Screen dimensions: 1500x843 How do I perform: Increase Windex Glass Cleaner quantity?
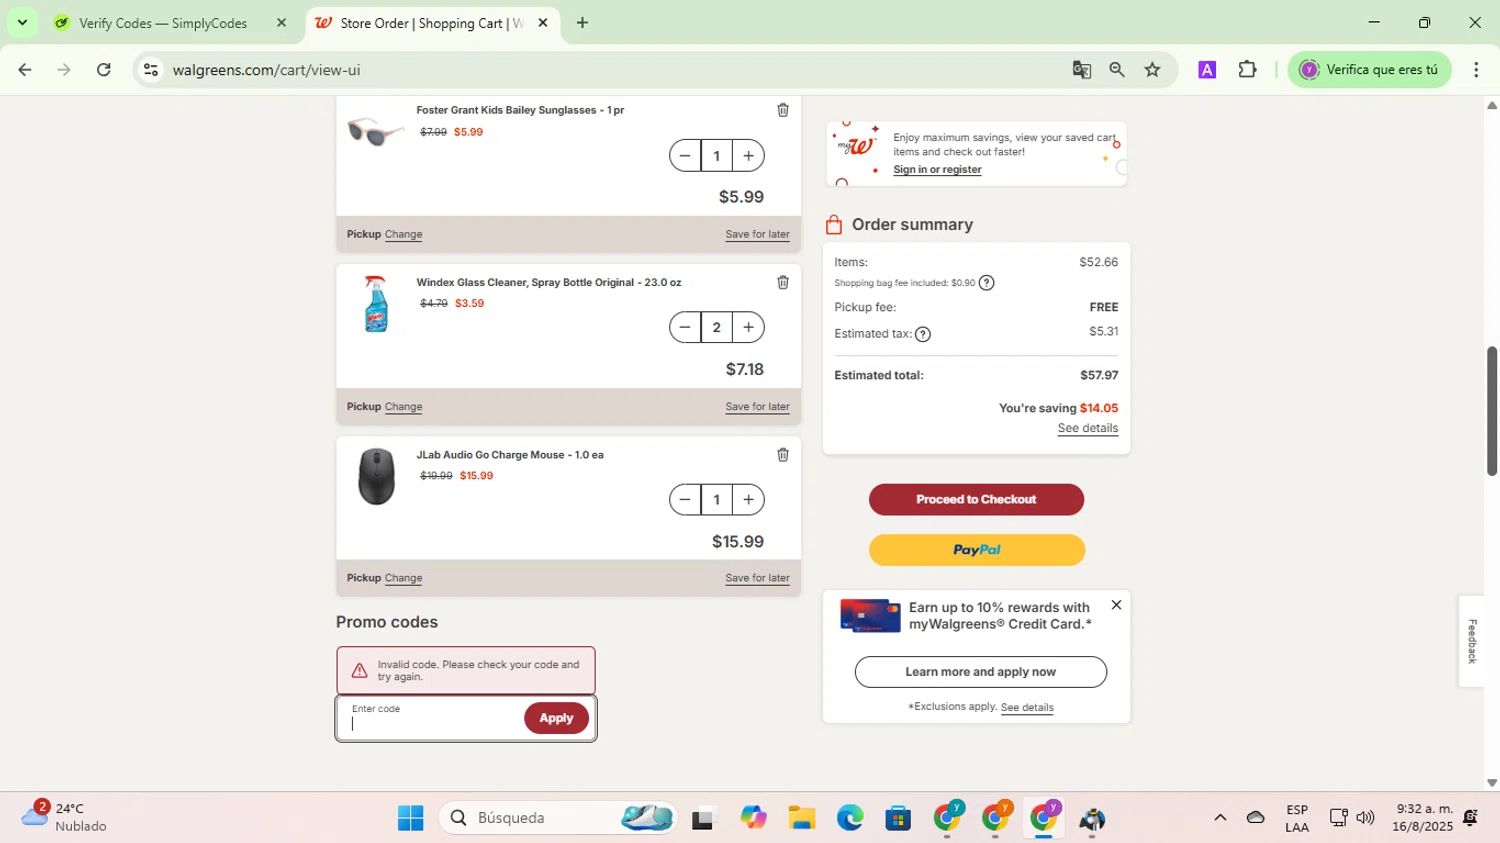tap(748, 327)
